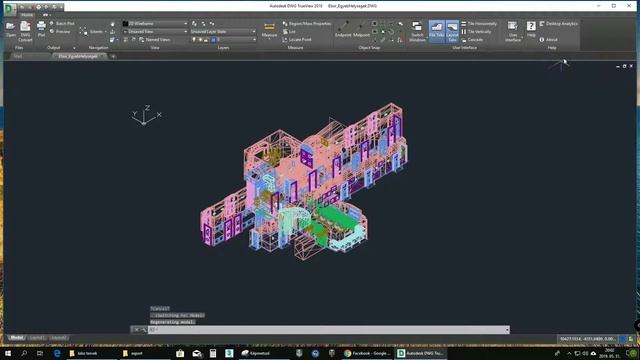Click the coordinates readout in status bar
Screen dimensions: 640x360
tap(588, 339)
